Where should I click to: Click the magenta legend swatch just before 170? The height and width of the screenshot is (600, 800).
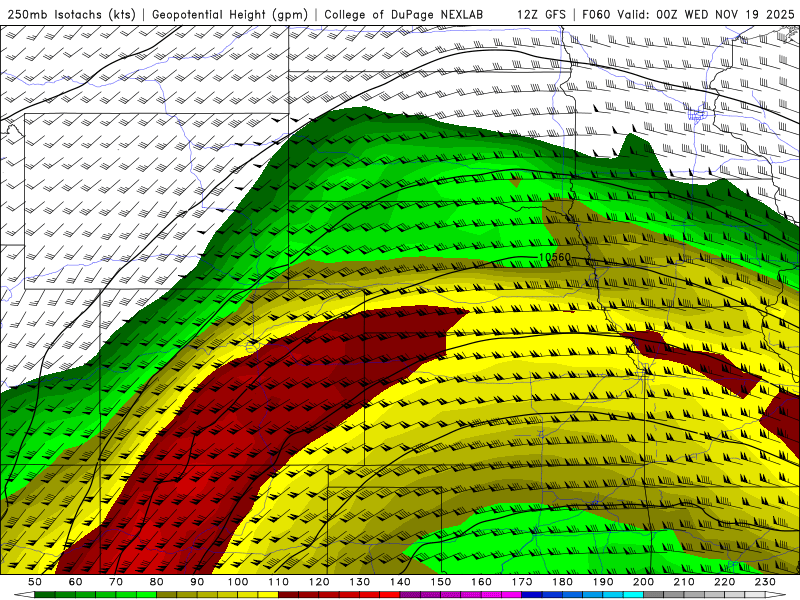(x=512, y=594)
